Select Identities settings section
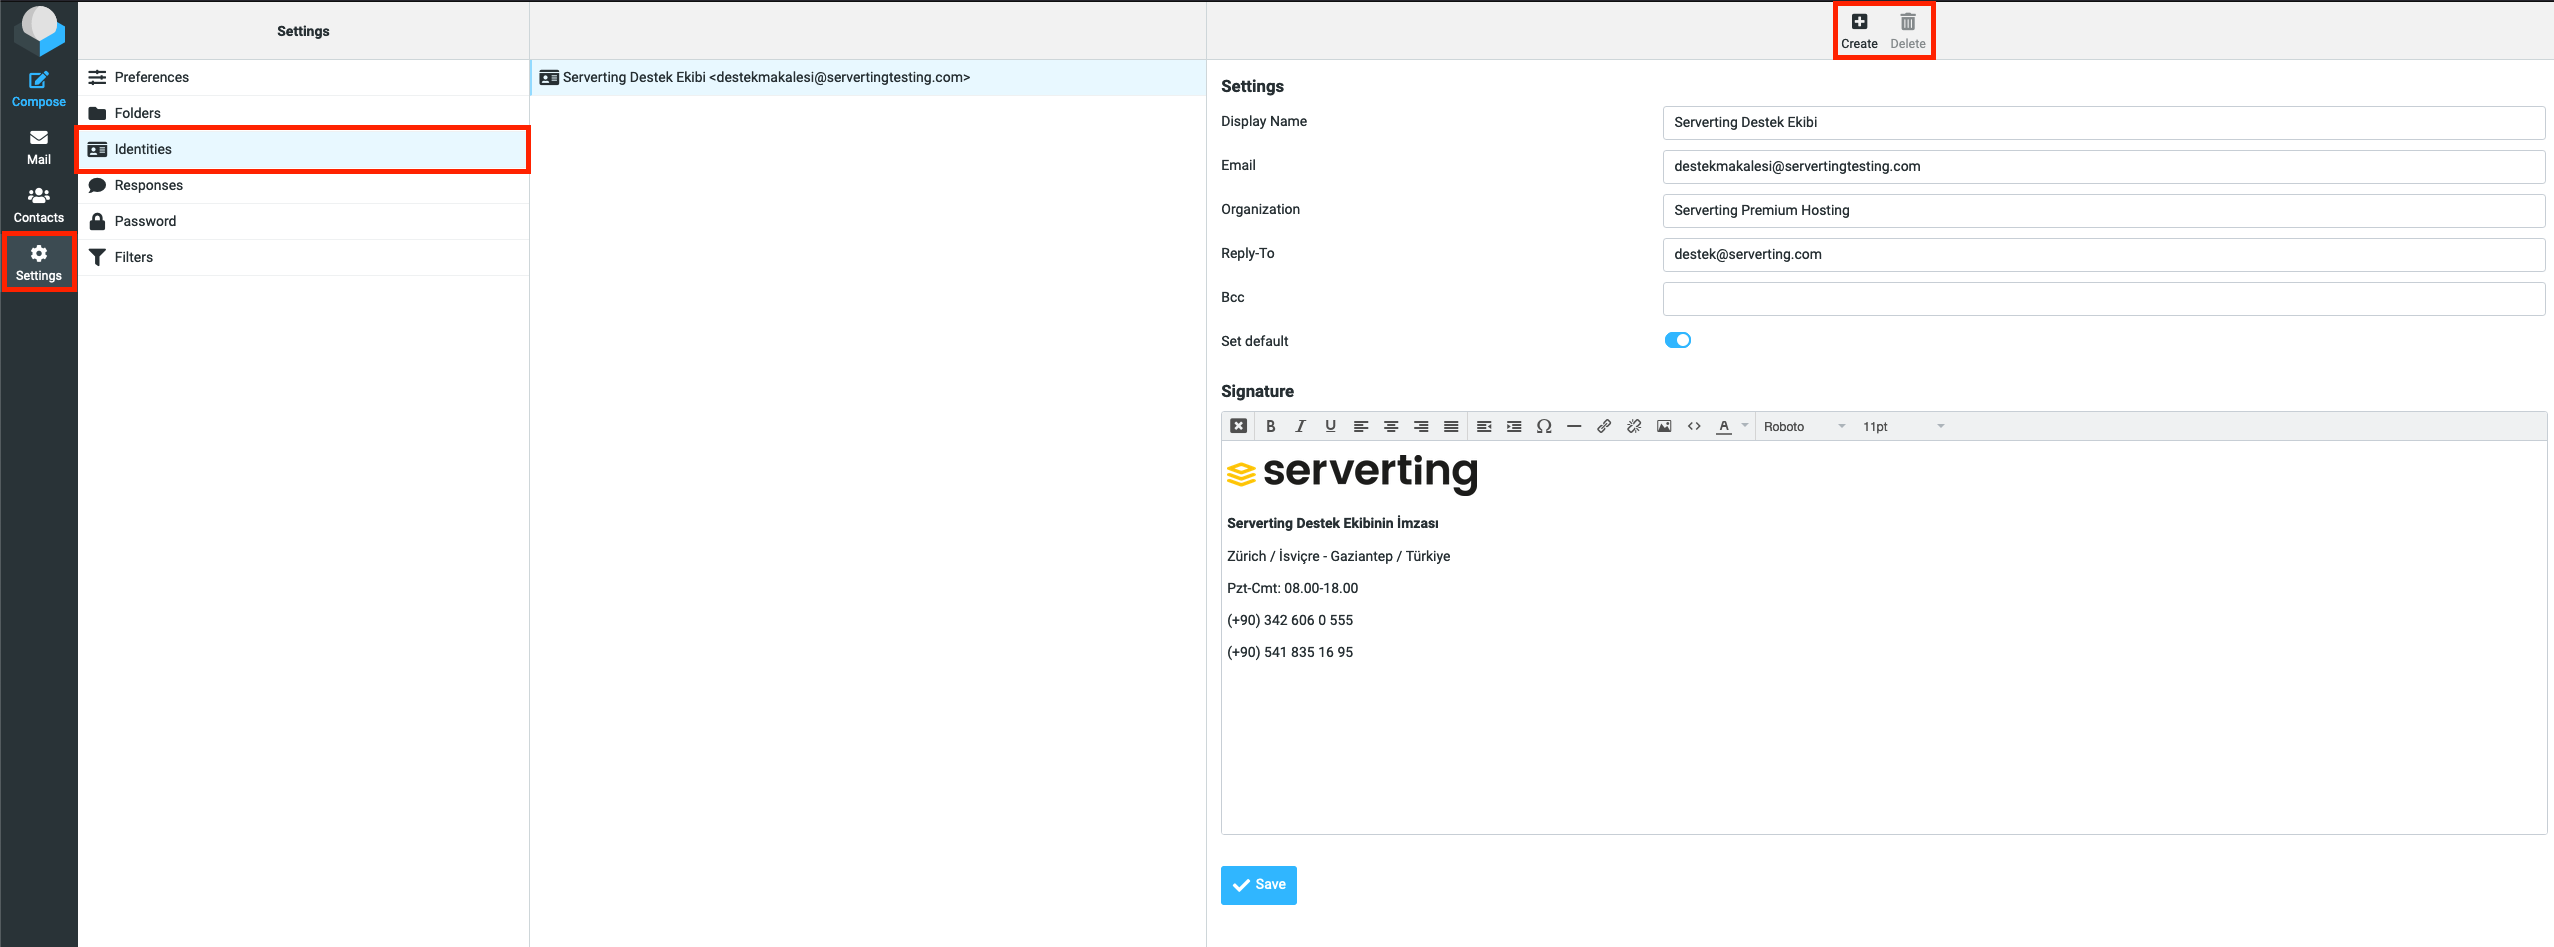This screenshot has width=2554, height=947. [x=303, y=149]
